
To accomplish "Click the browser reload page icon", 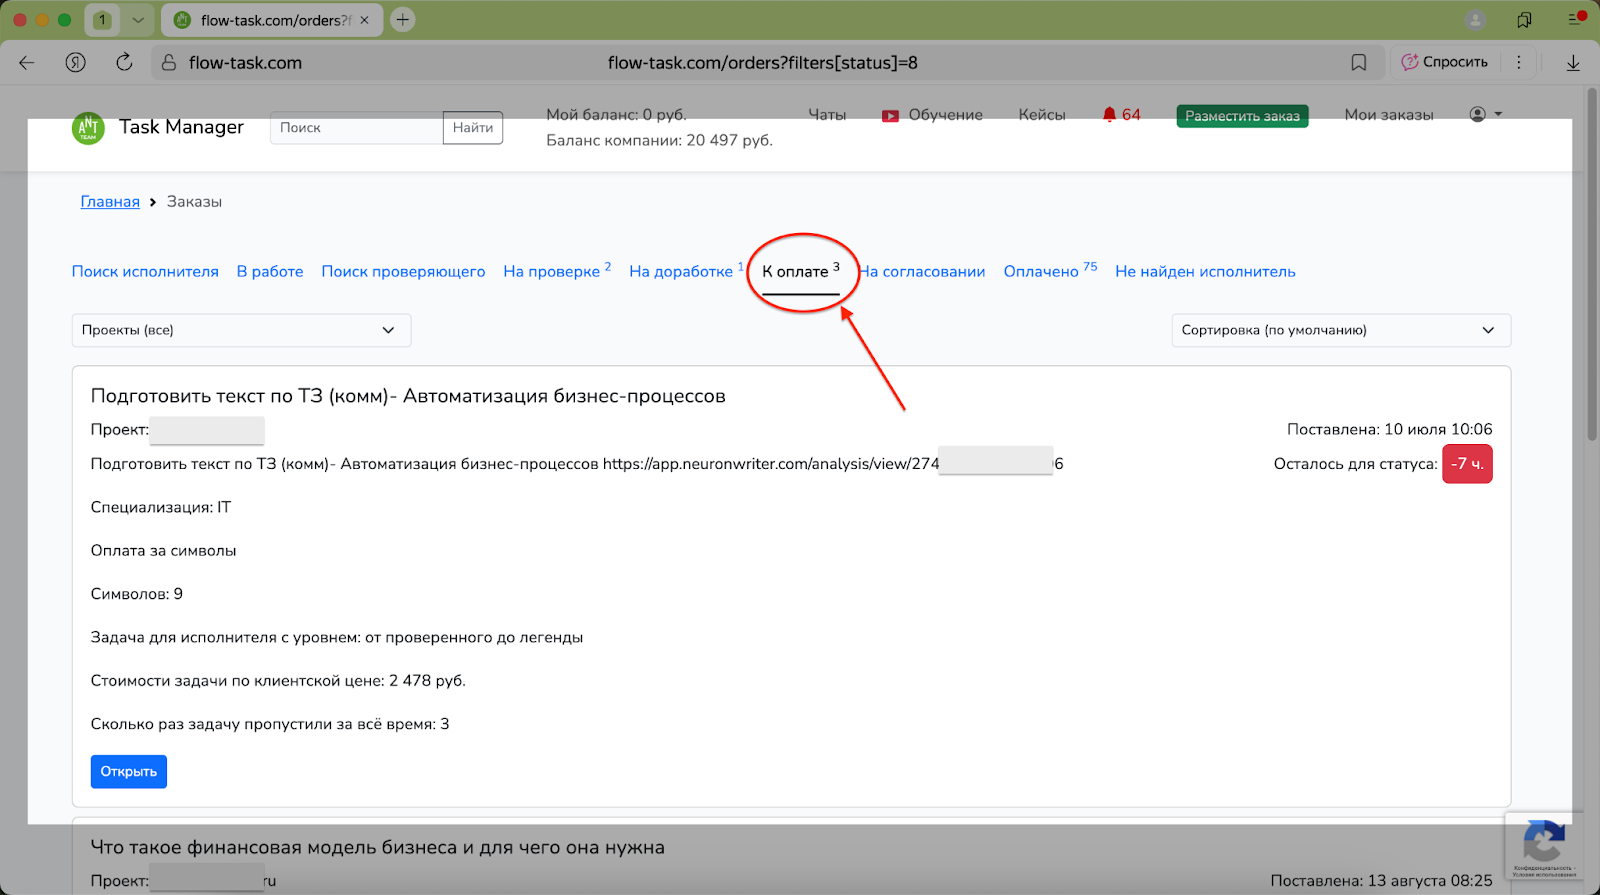I will [x=124, y=62].
